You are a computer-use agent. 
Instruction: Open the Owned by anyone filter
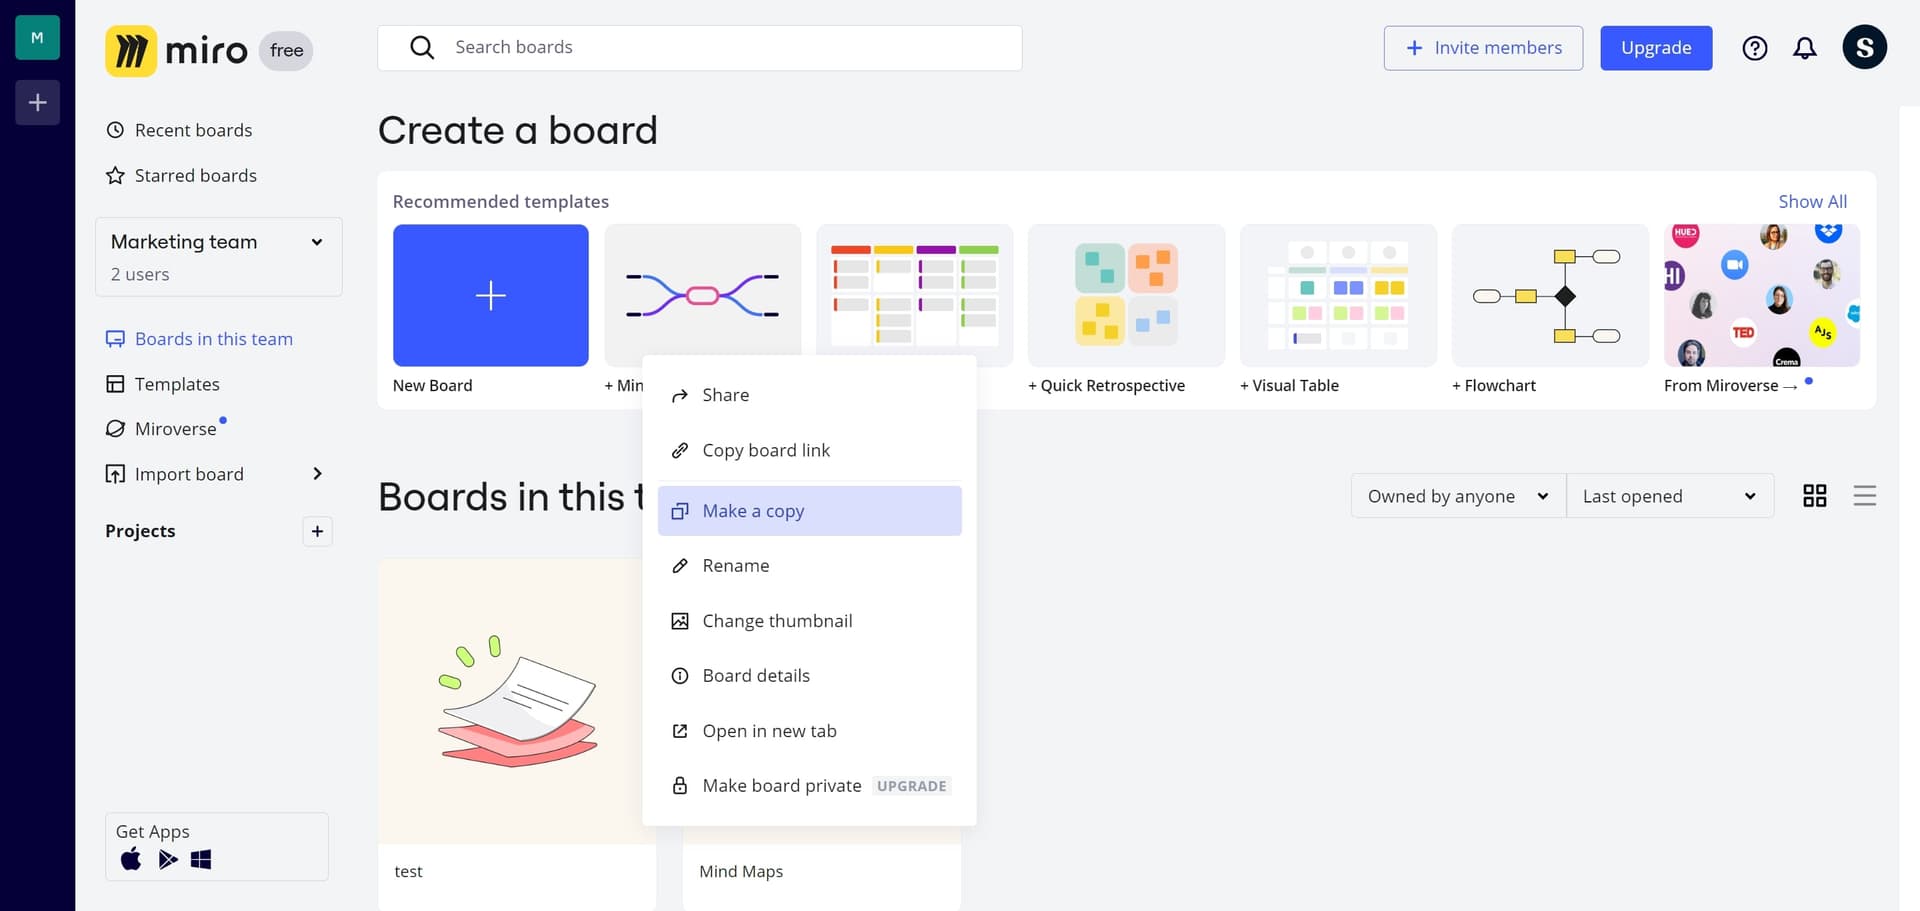click(x=1458, y=496)
